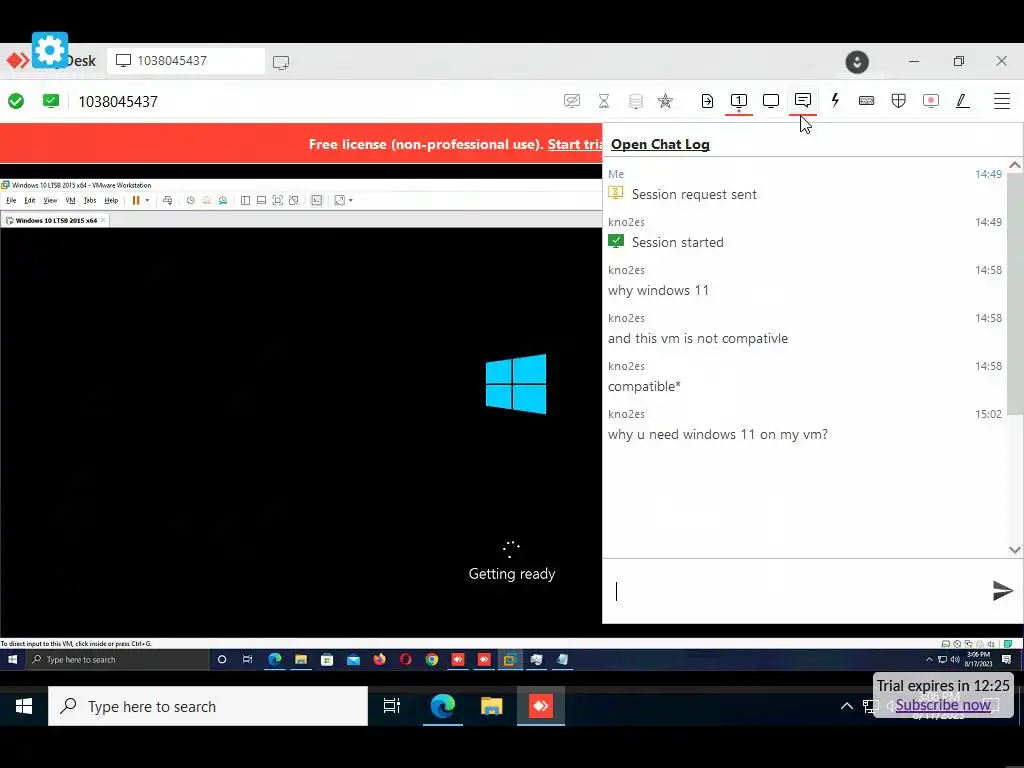Click VMware send Ctrl+Alt+Del icon

[168, 200]
